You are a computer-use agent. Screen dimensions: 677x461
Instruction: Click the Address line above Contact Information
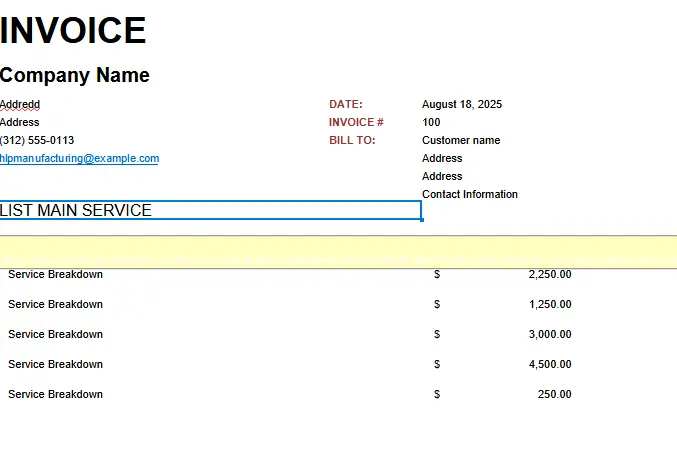coord(442,176)
